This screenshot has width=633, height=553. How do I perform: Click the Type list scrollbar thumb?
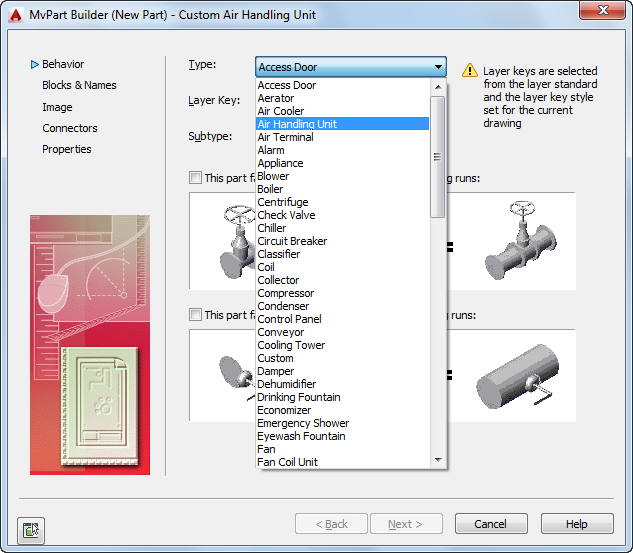click(438, 157)
